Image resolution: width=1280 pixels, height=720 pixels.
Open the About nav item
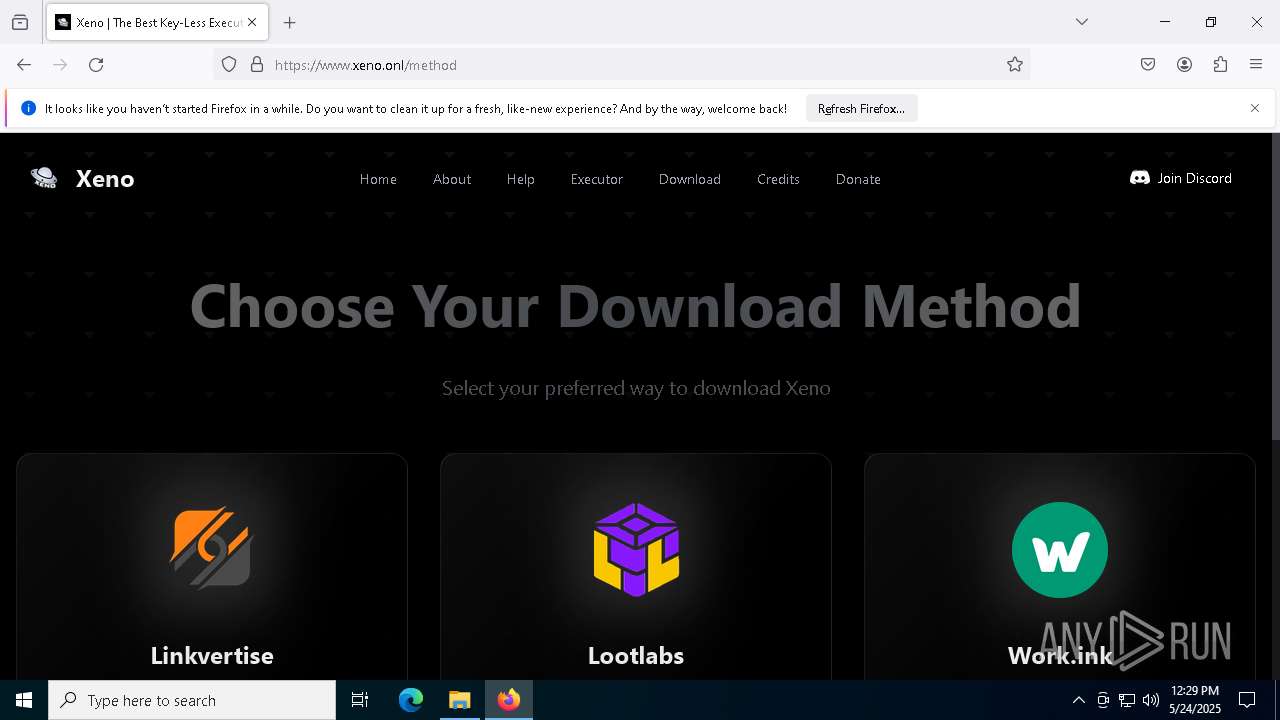pyautogui.click(x=452, y=179)
